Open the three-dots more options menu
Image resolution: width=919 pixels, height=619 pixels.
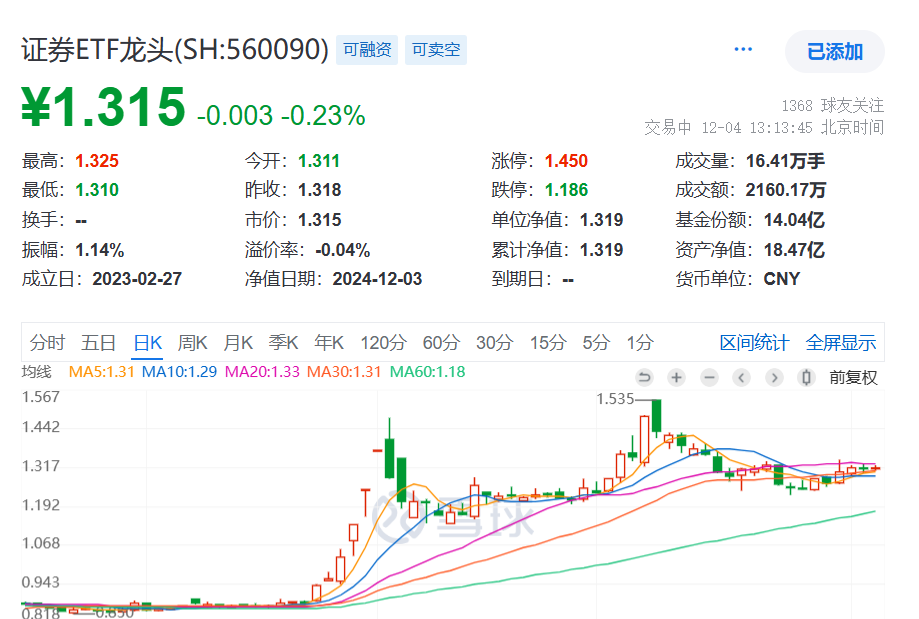pos(743,49)
